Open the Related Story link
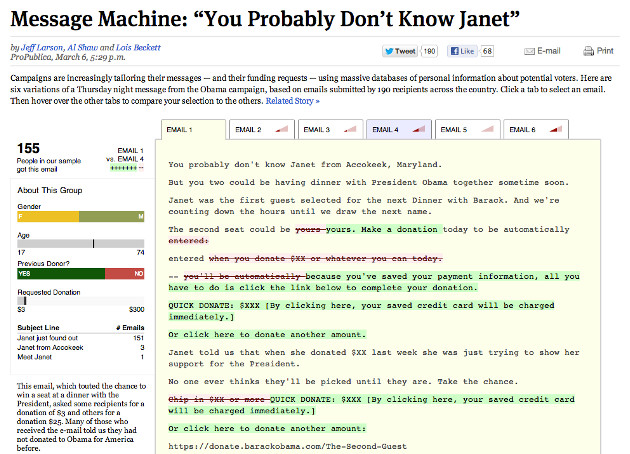Screen dimensions: 630x454 click(292, 101)
